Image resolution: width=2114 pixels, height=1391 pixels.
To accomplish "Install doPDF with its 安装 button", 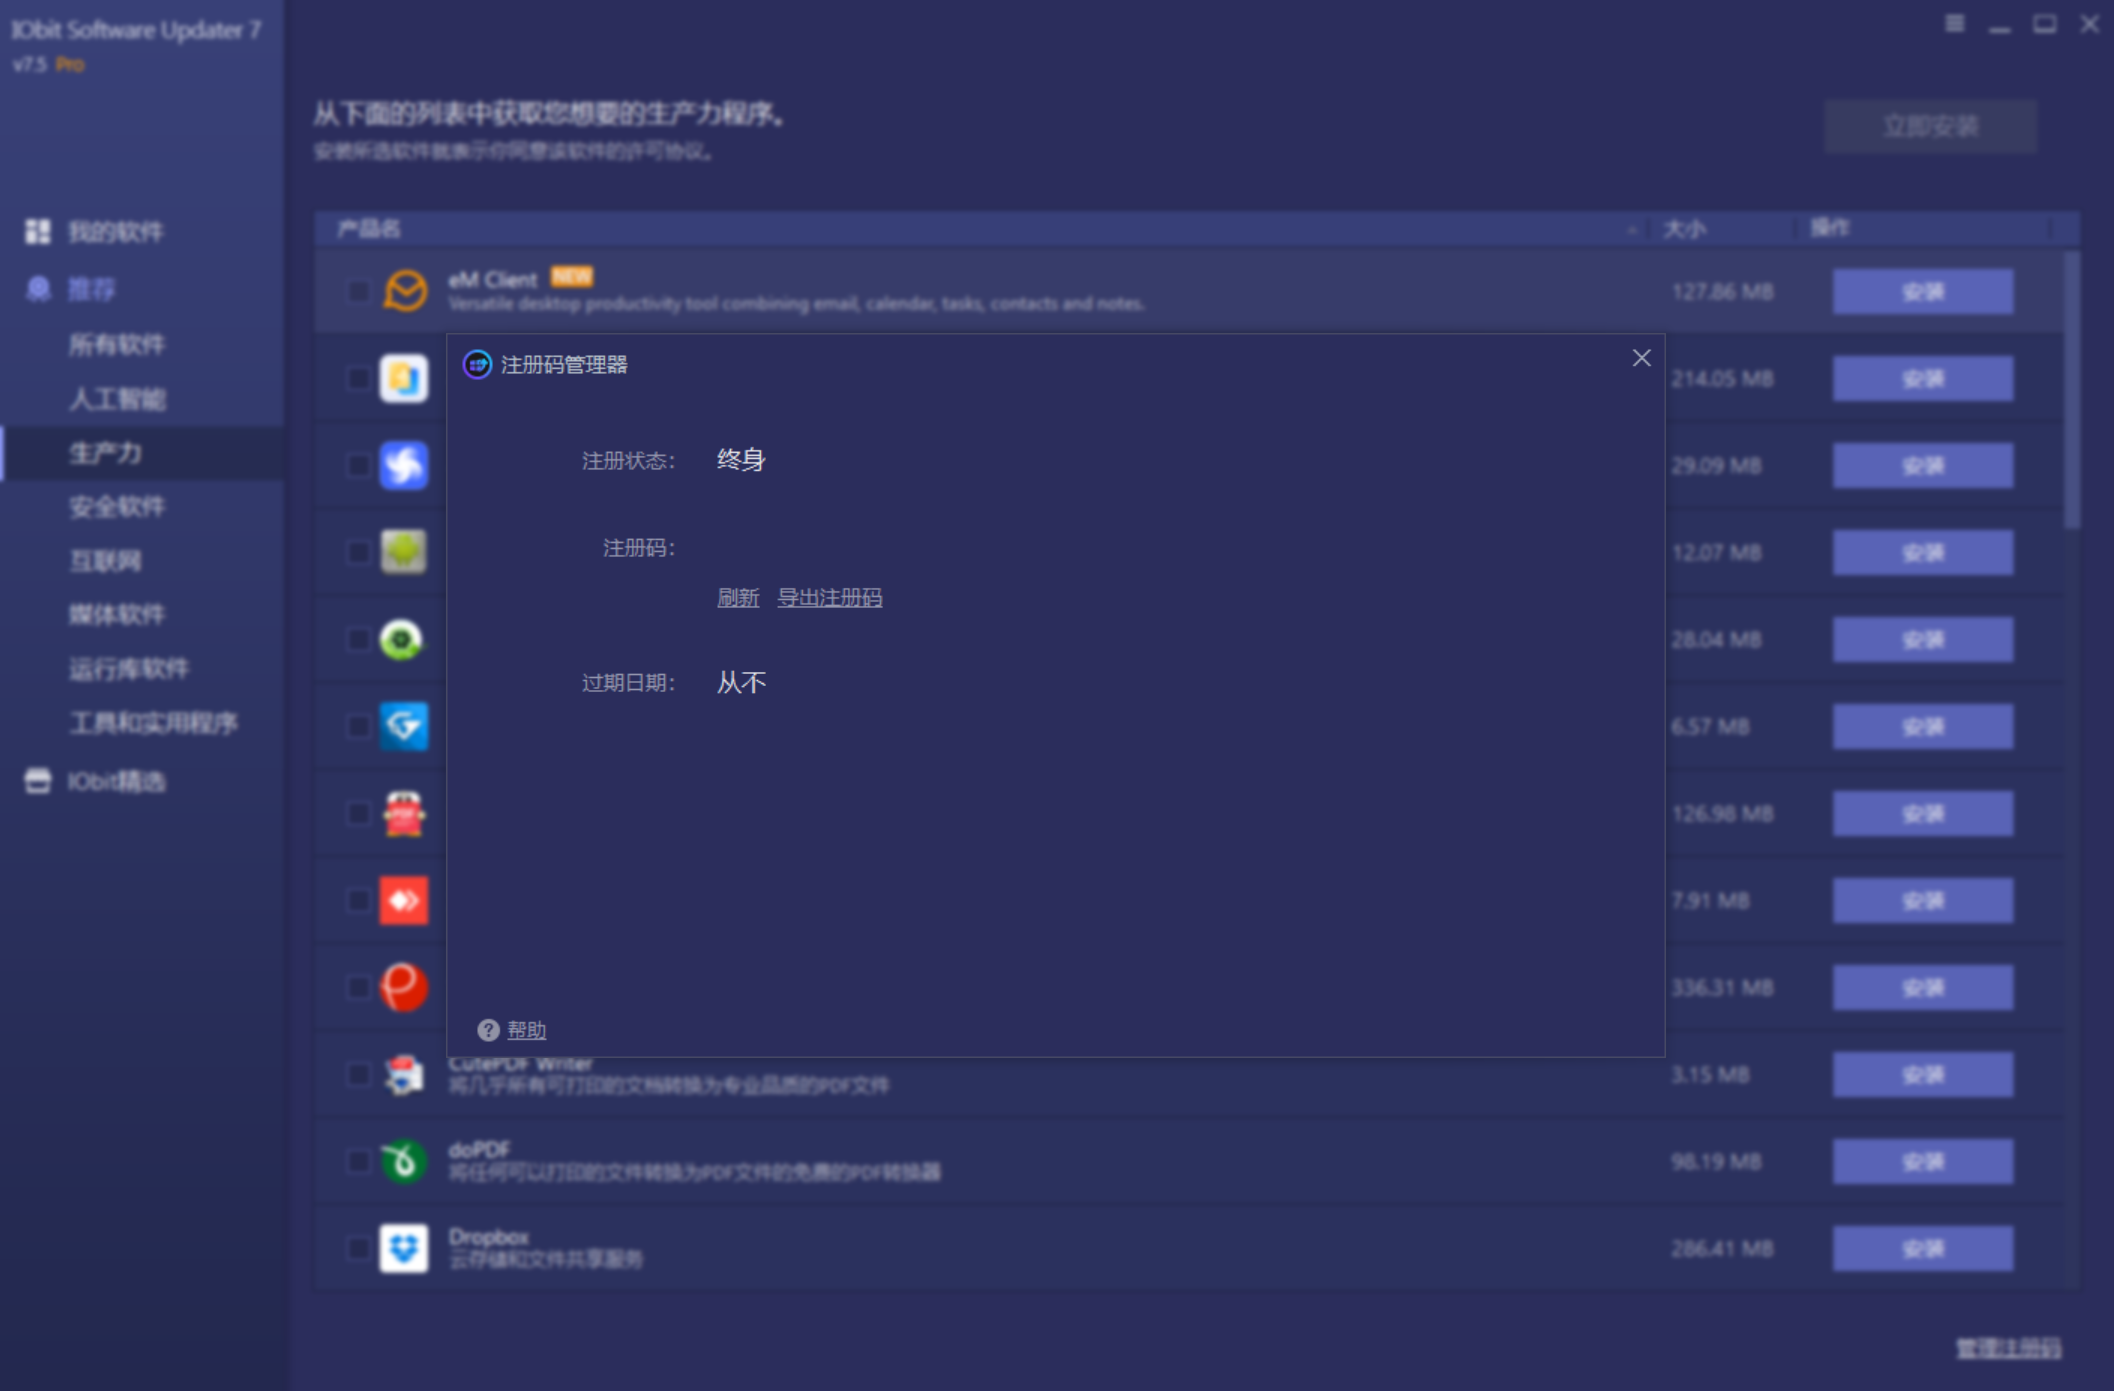I will [1923, 1162].
